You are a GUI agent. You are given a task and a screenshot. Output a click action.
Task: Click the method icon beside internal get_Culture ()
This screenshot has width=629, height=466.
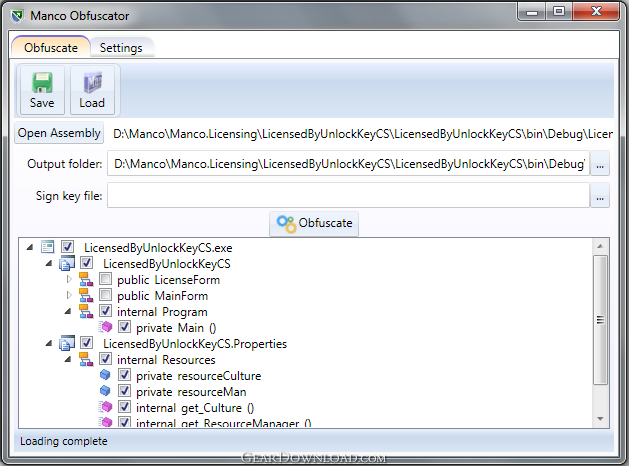click(106, 407)
